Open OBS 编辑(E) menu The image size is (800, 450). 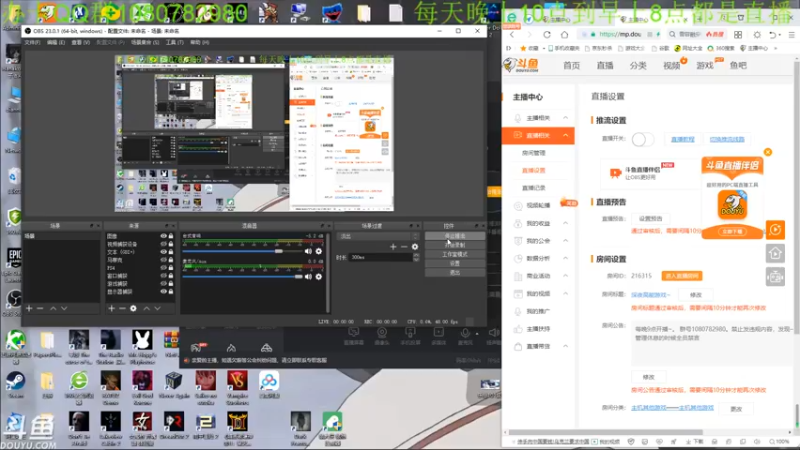pos(56,42)
